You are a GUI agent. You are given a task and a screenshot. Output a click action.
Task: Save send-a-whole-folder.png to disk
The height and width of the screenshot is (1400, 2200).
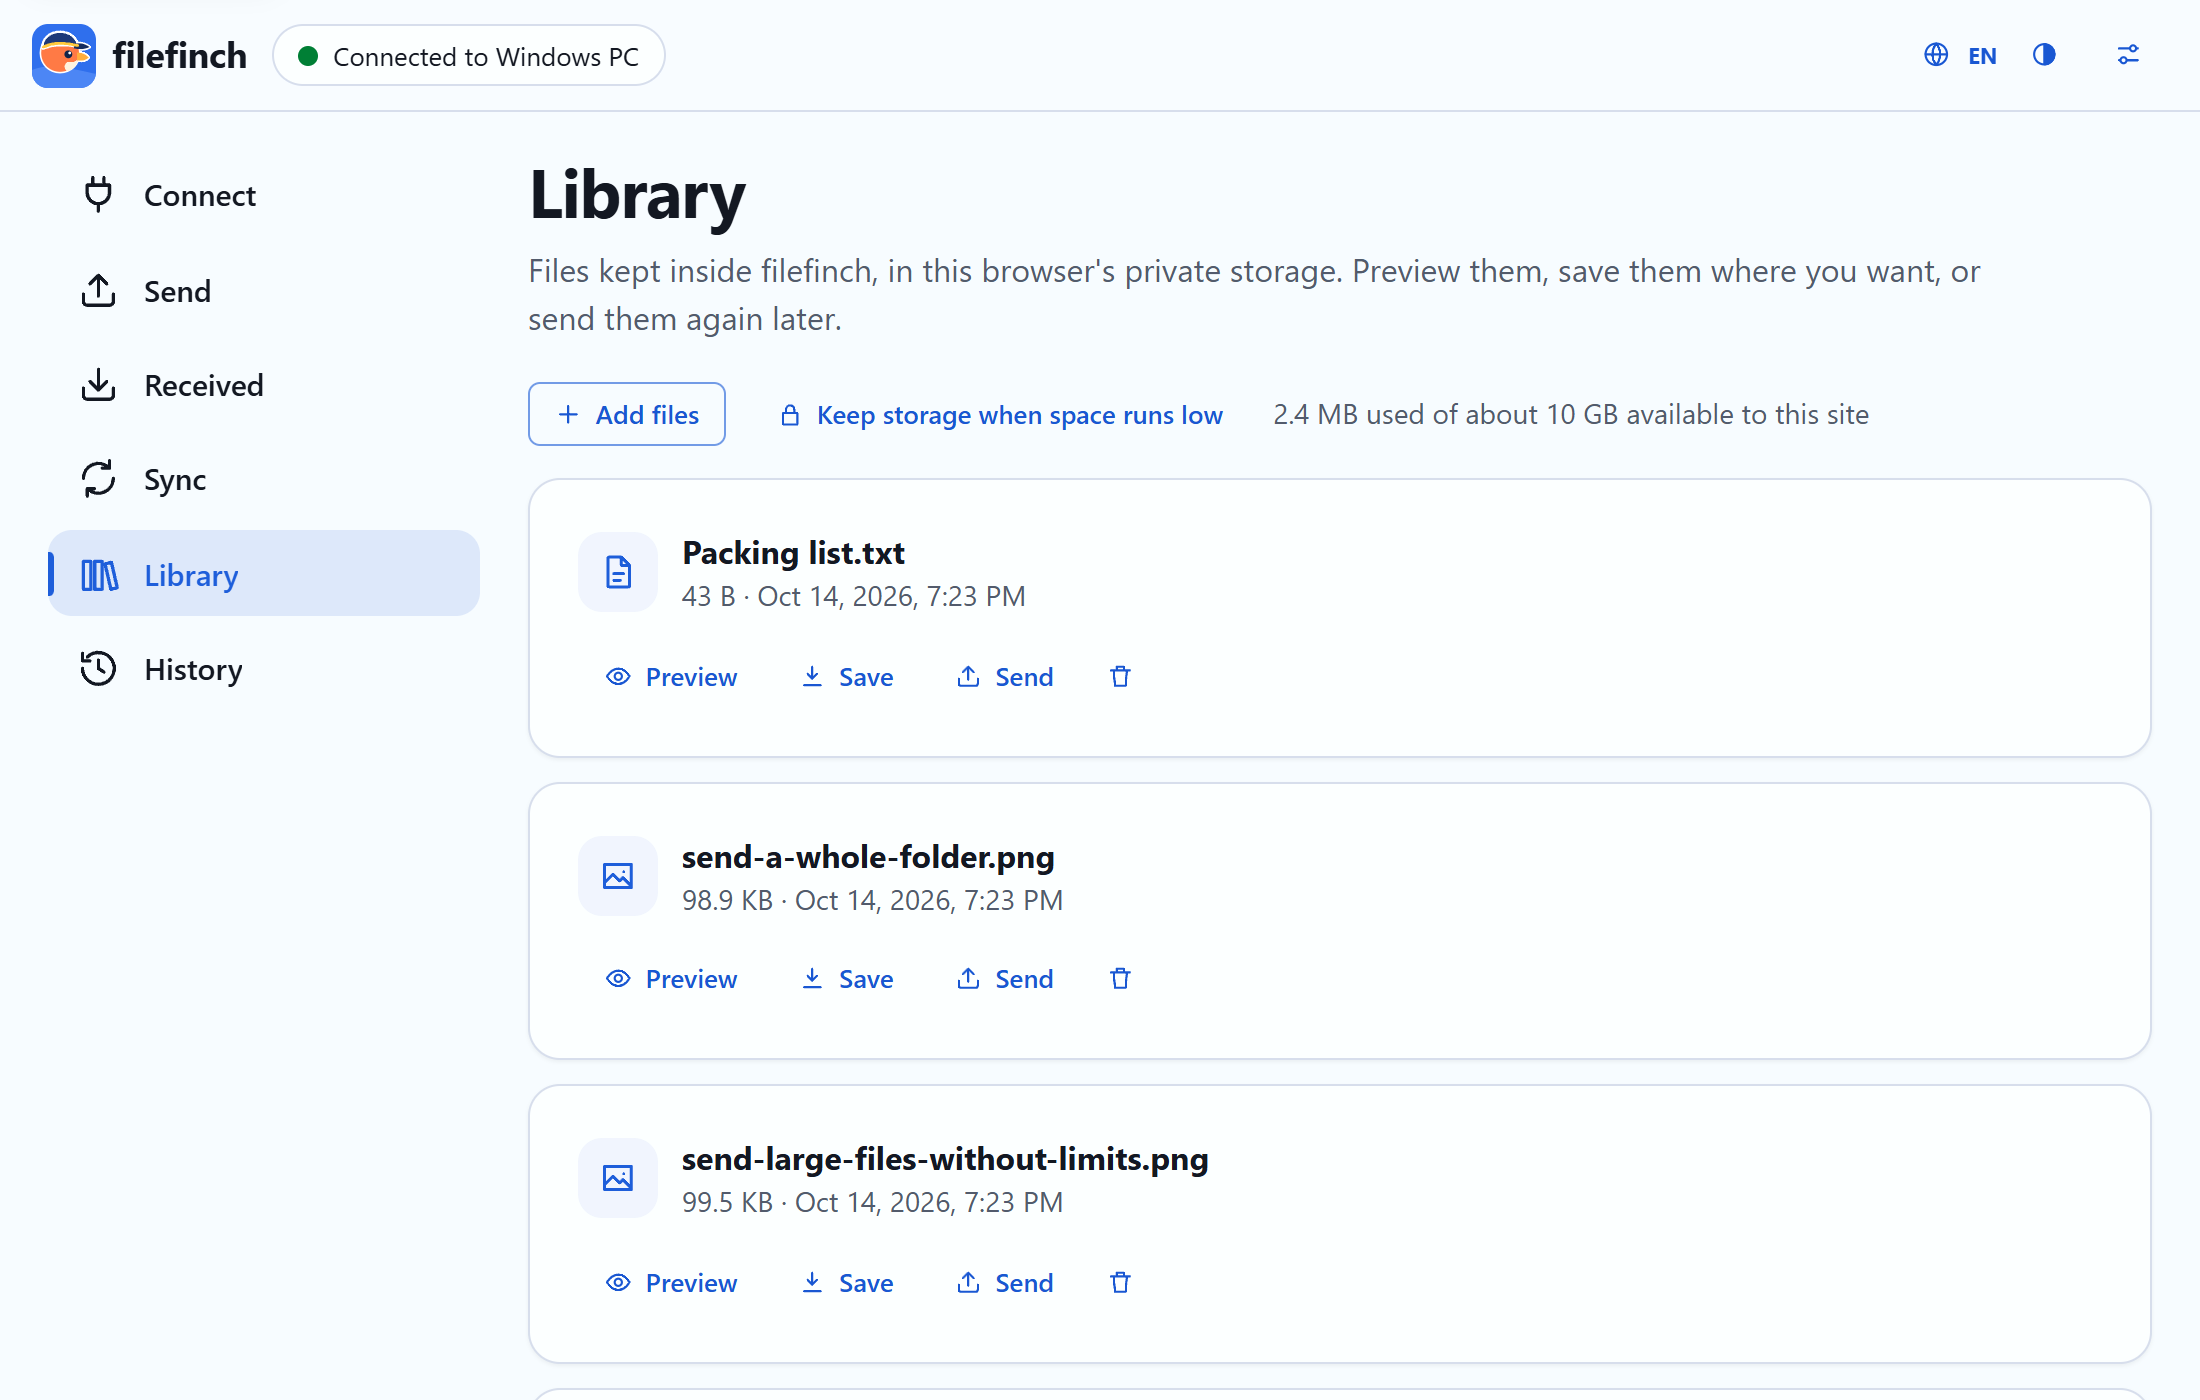[848, 979]
